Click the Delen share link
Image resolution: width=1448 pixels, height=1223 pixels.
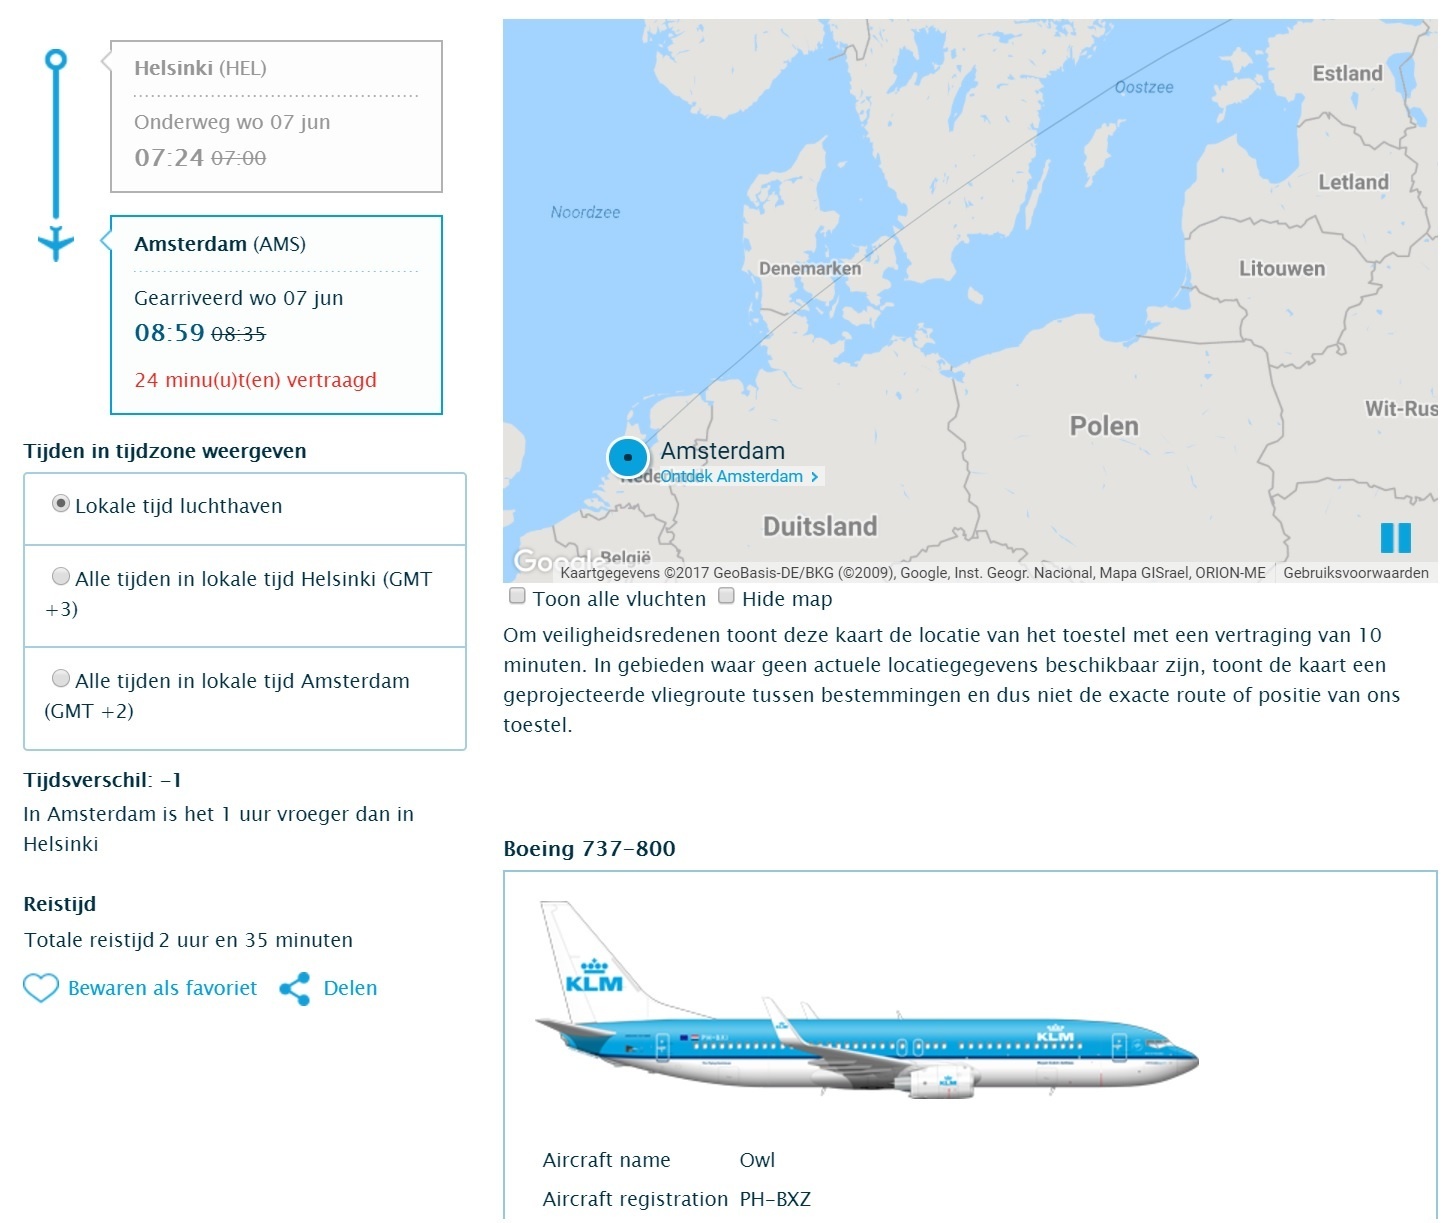(350, 988)
